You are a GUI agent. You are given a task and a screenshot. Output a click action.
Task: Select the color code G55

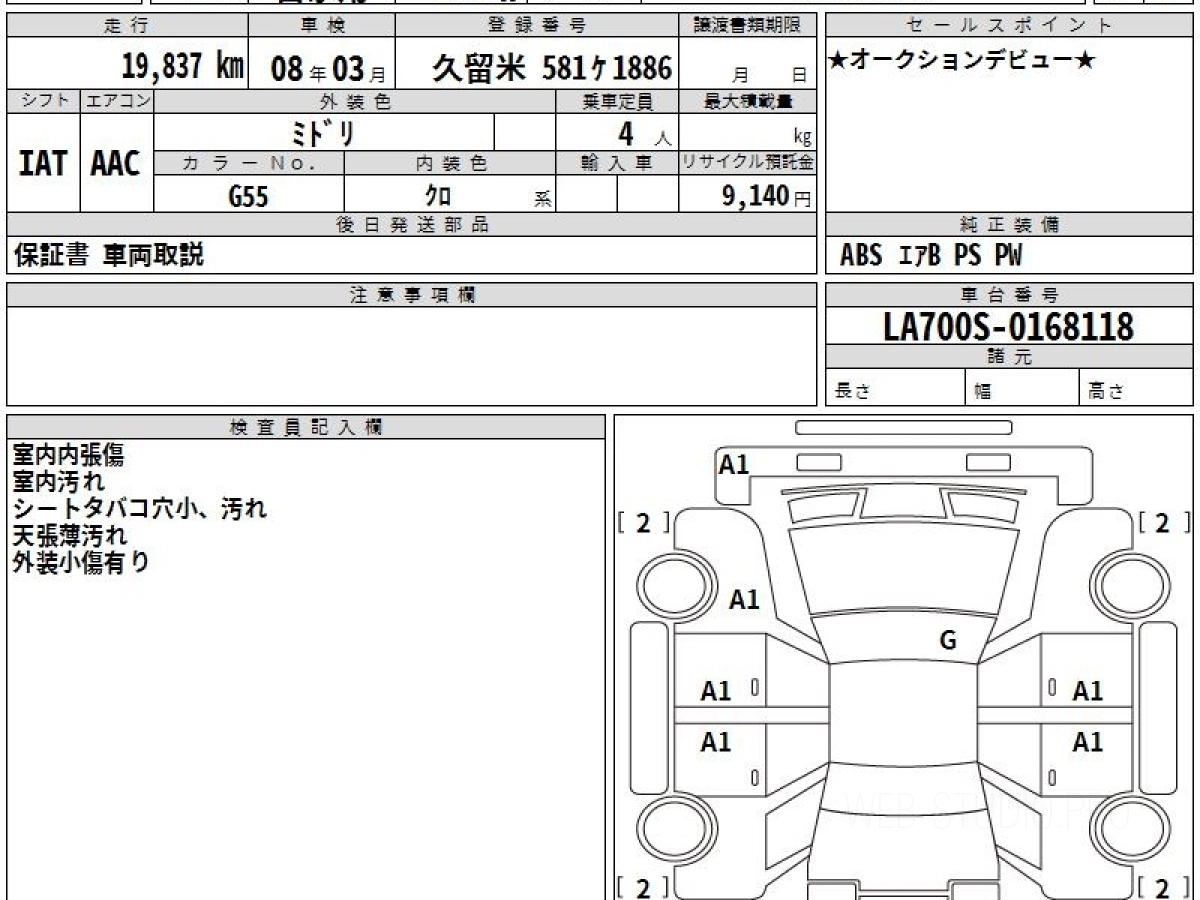pyautogui.click(x=248, y=196)
